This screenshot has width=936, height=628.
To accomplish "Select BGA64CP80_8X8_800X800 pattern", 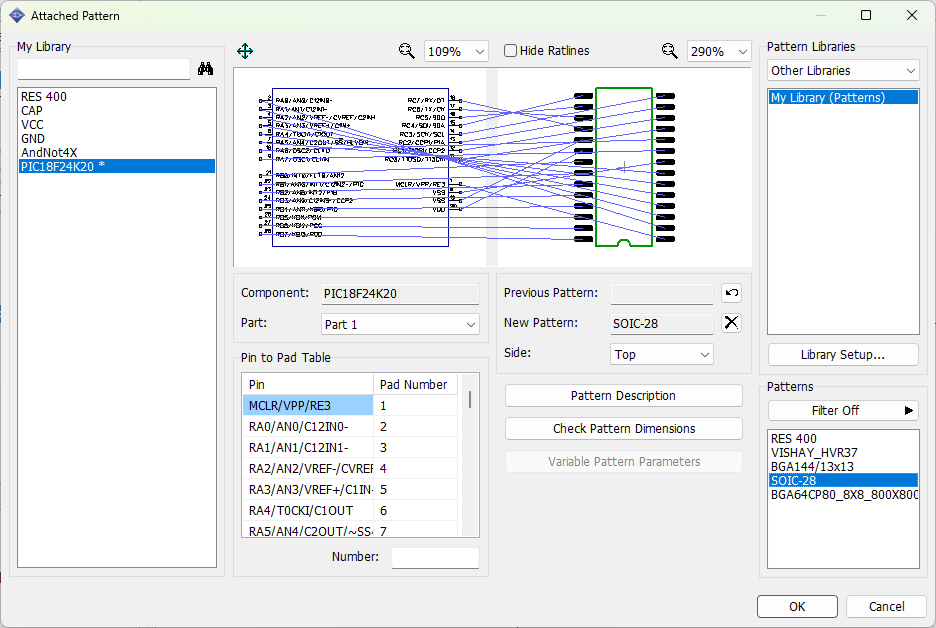I will click(x=843, y=495).
